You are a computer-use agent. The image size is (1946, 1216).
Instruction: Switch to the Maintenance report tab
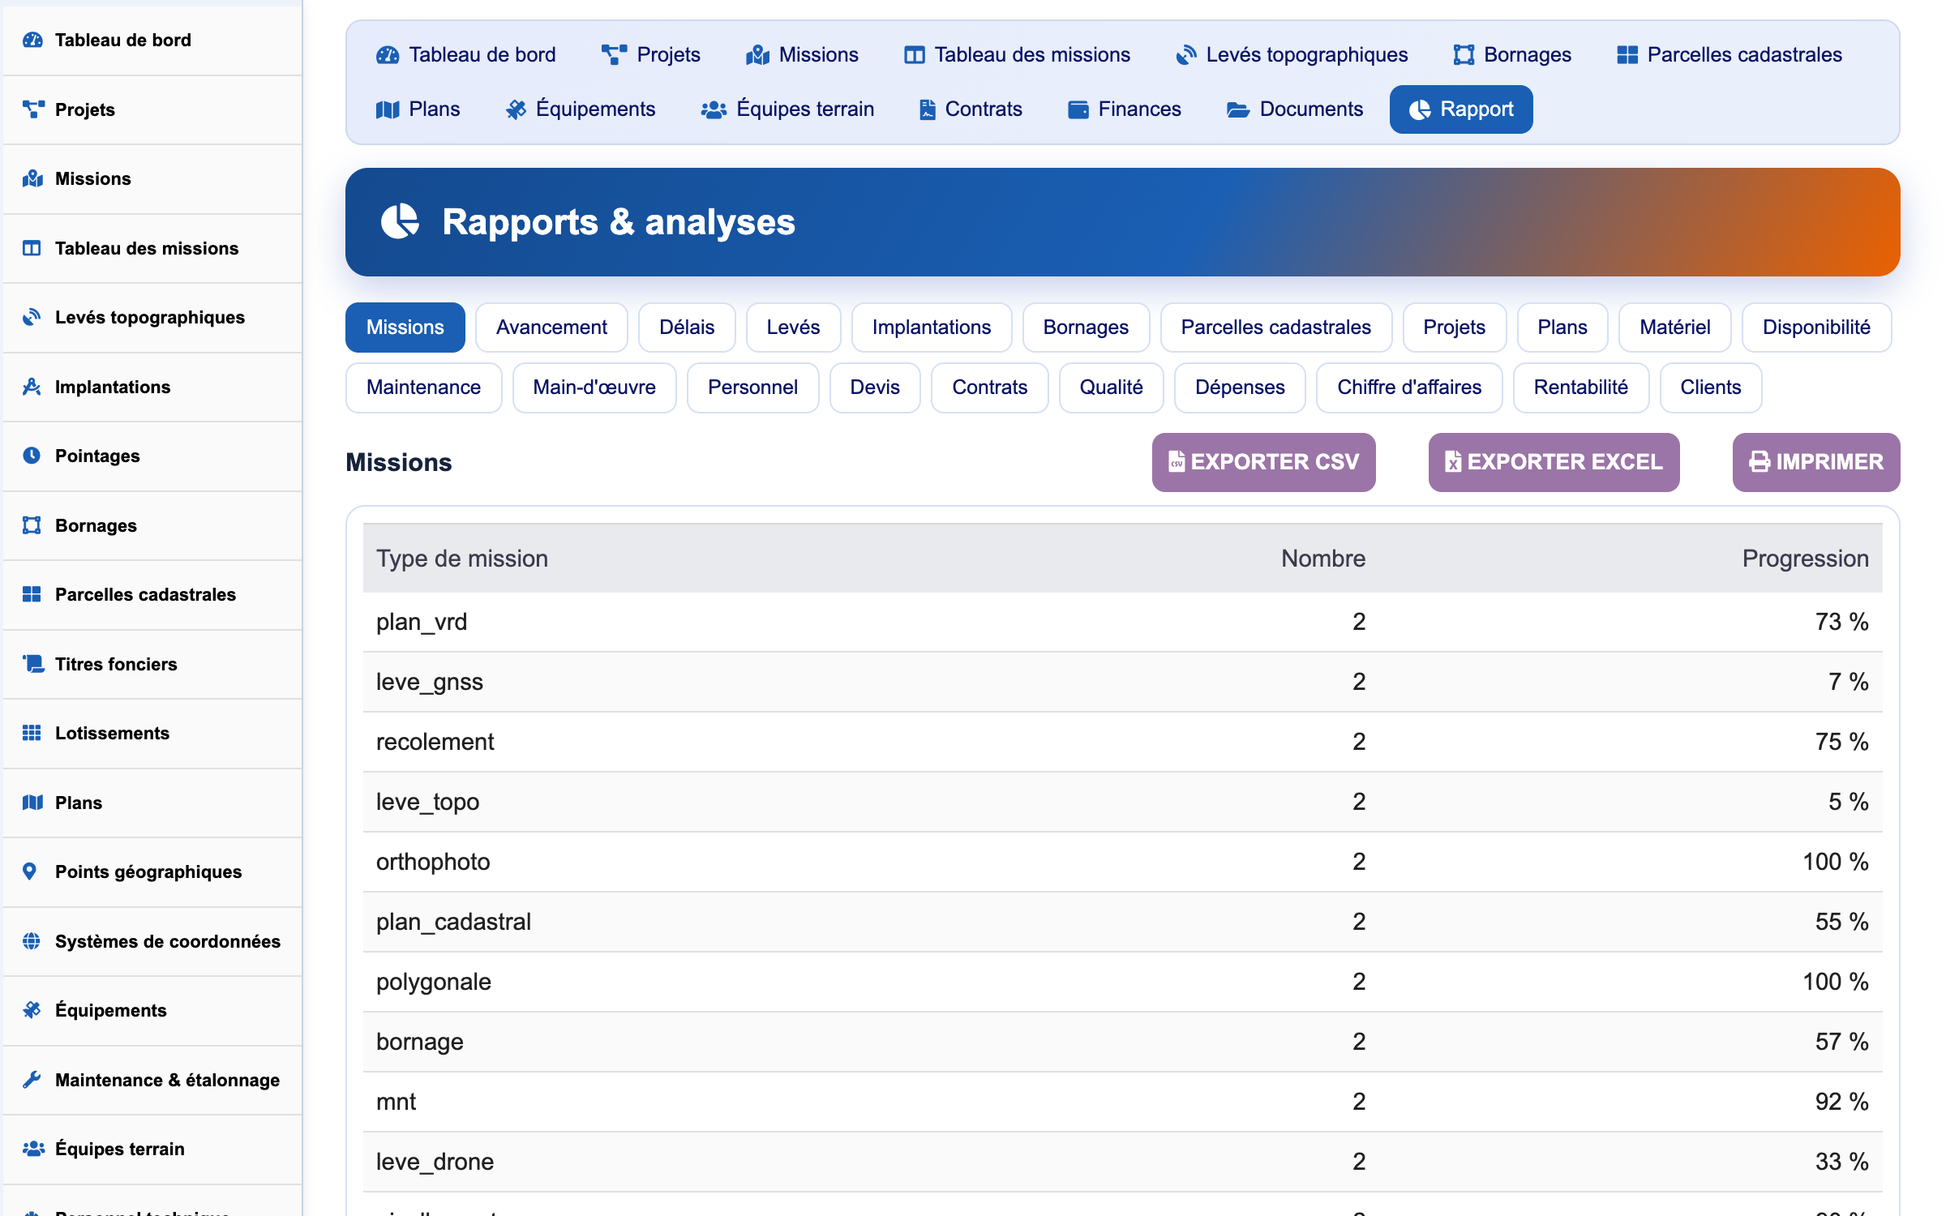coord(423,387)
